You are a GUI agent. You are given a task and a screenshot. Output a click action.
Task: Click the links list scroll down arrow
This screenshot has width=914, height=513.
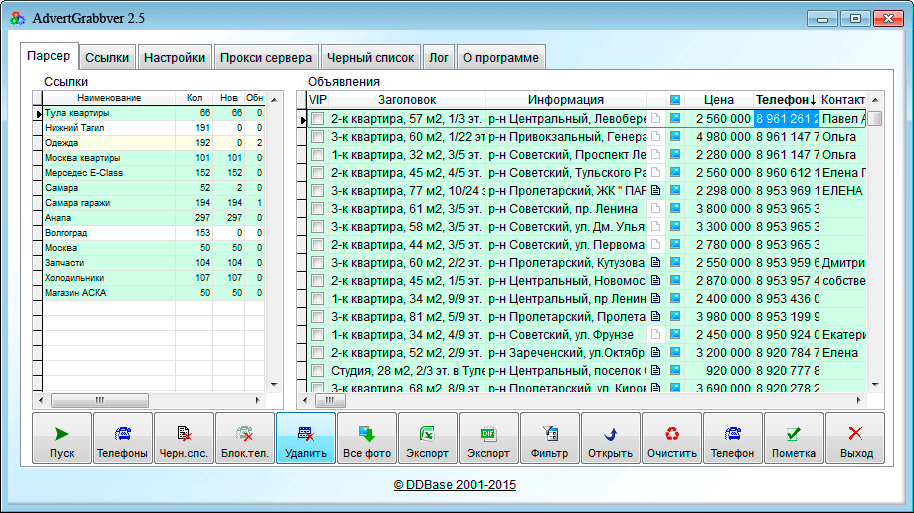tap(274, 385)
